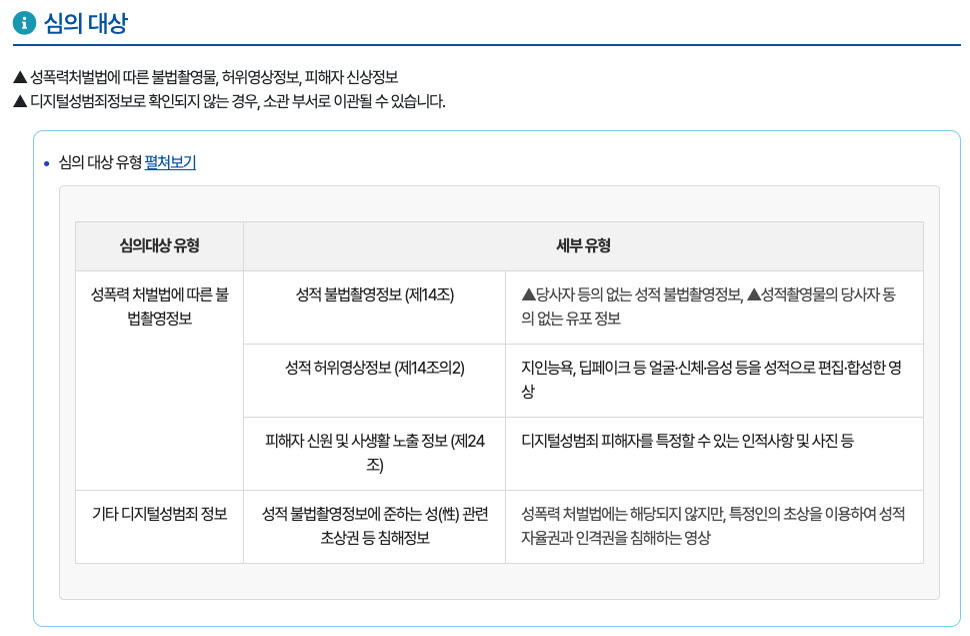Click the info icon beside 심의 대상
This screenshot has width=970, height=636.
[x=24, y=23]
